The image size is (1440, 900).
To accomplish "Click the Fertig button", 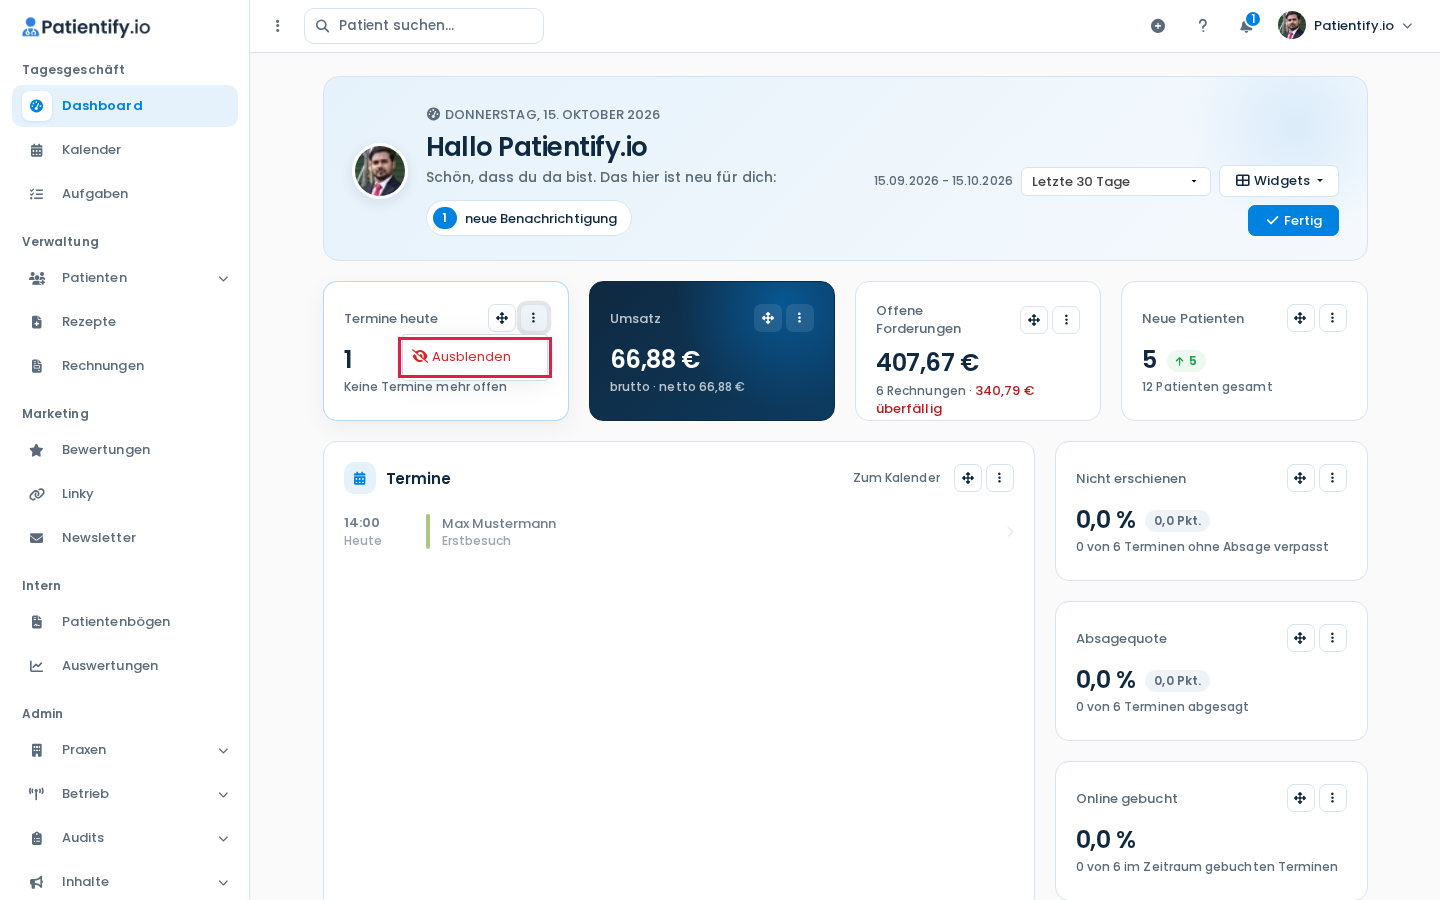I will [1293, 220].
